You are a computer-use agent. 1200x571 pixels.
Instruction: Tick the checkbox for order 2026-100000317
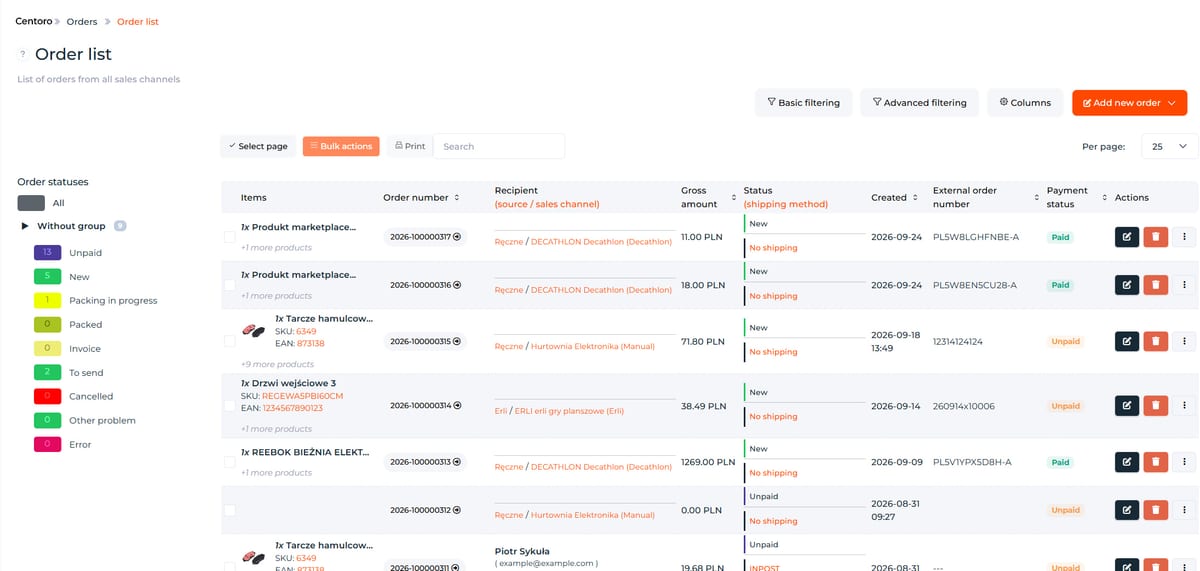229,237
